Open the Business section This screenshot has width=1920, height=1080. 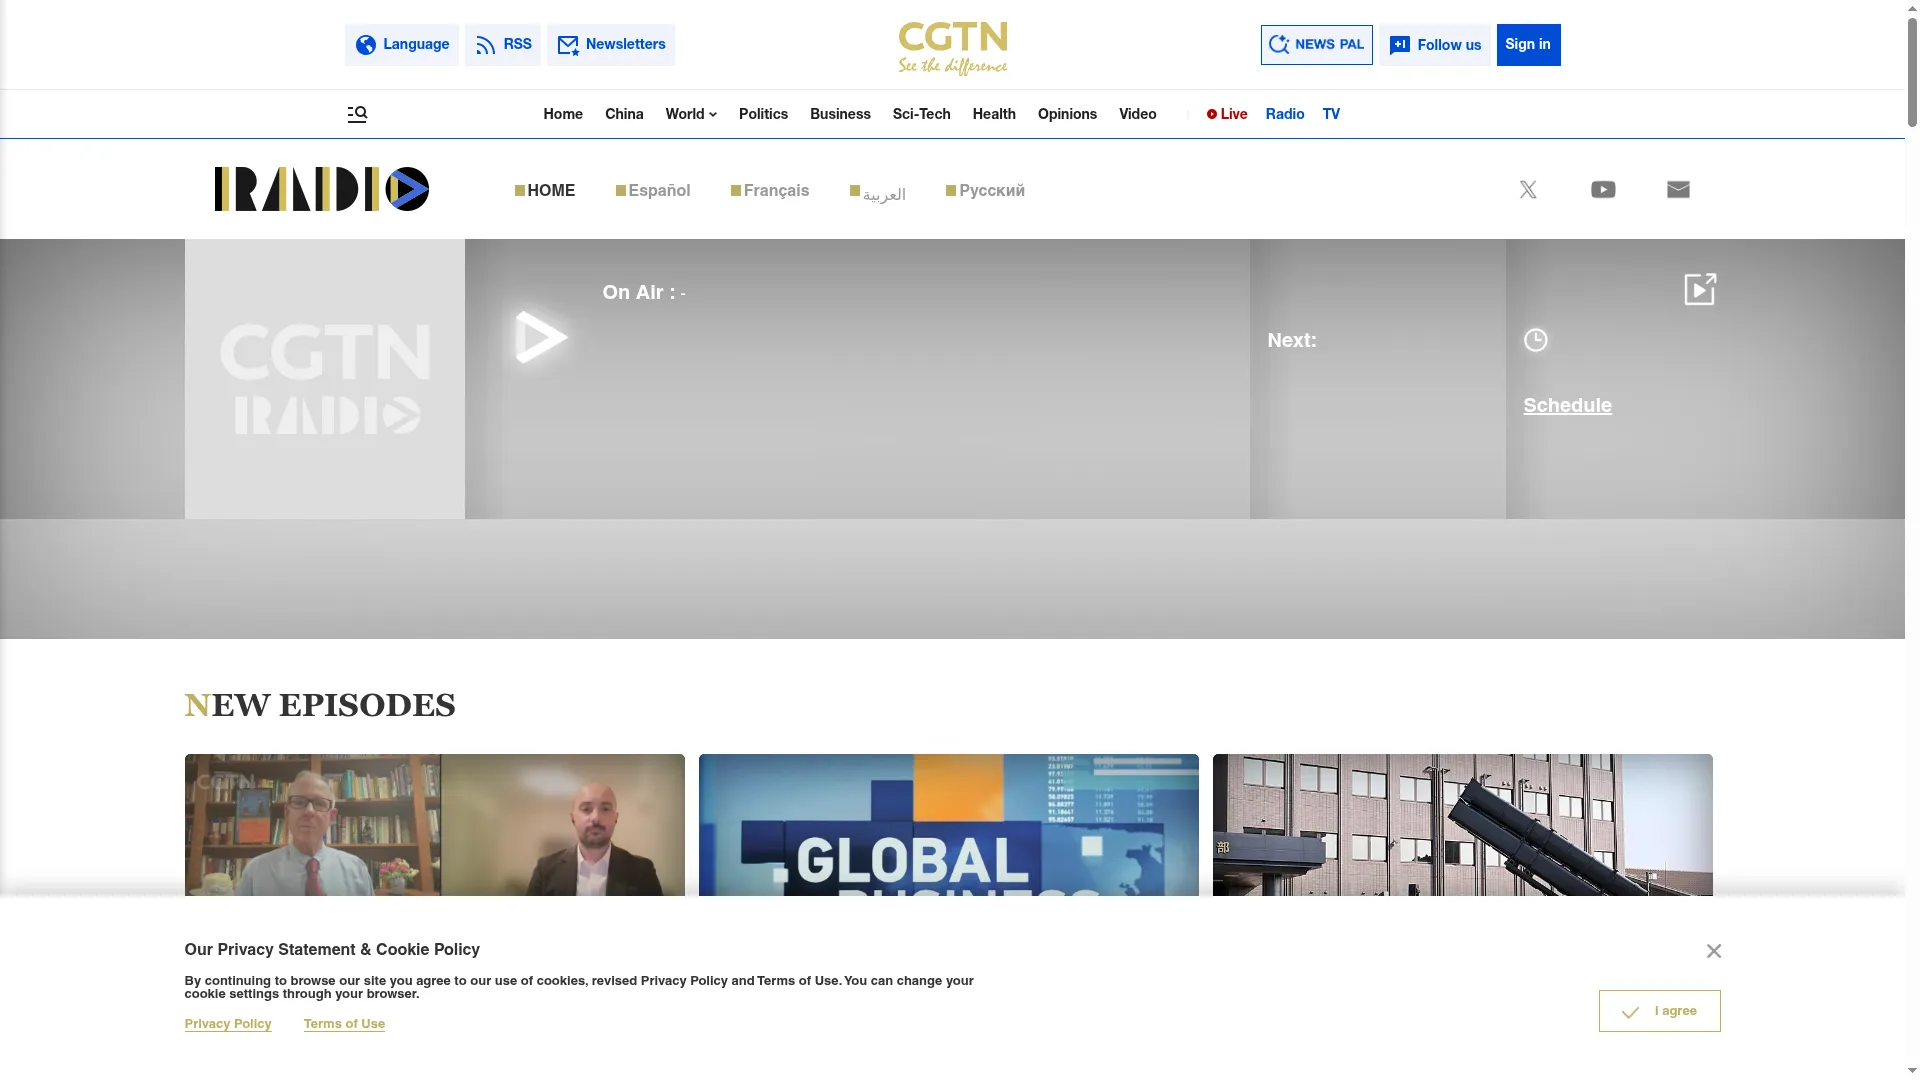(x=840, y=114)
